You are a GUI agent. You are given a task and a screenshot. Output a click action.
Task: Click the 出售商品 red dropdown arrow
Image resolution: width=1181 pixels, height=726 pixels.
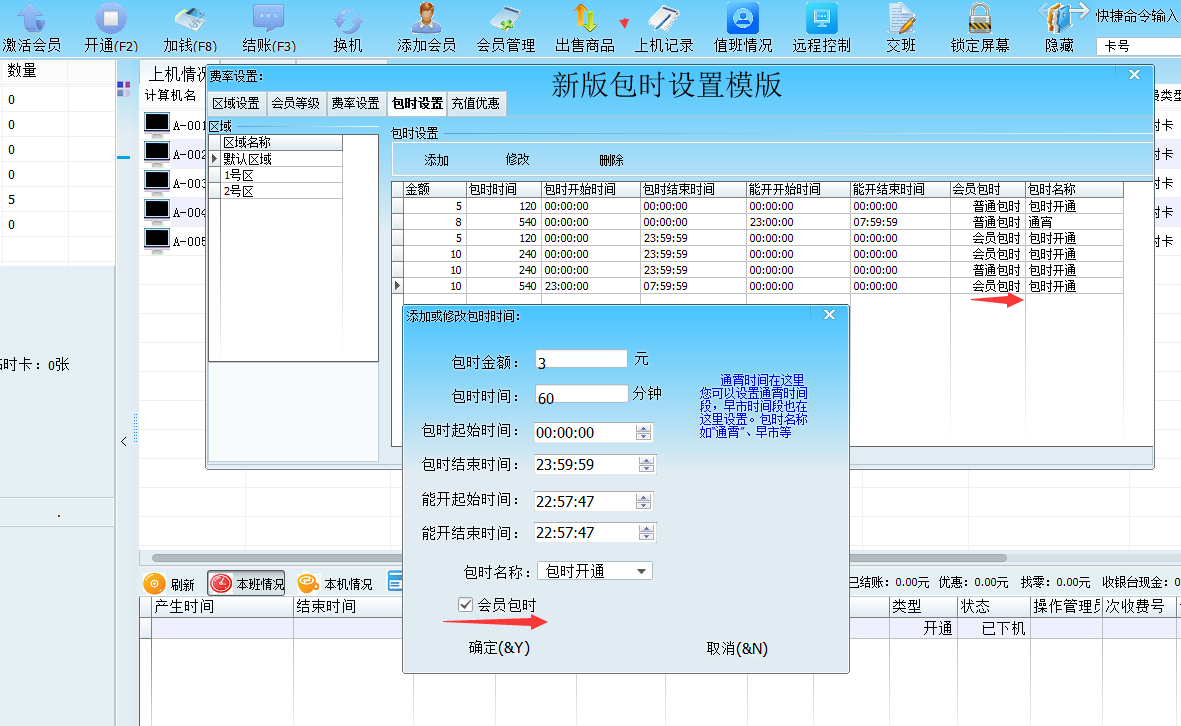click(624, 23)
